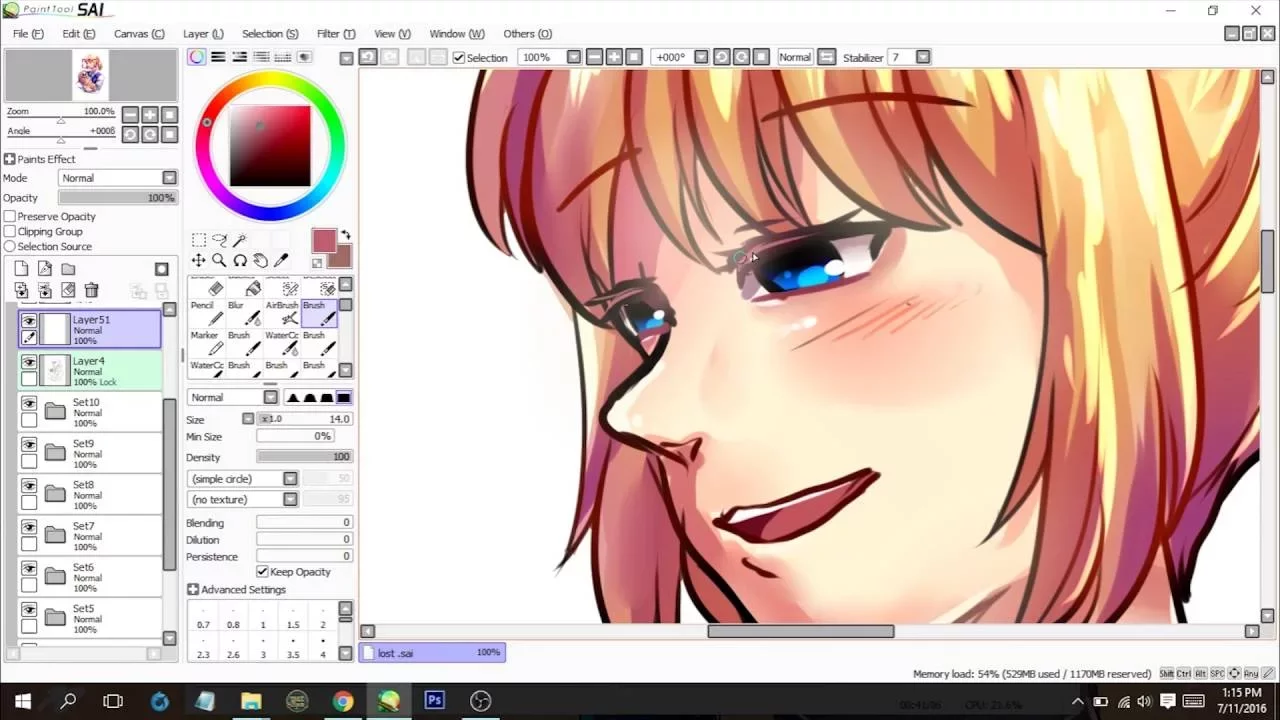
Task: Create a new layer set folder
Action: (x=68, y=269)
